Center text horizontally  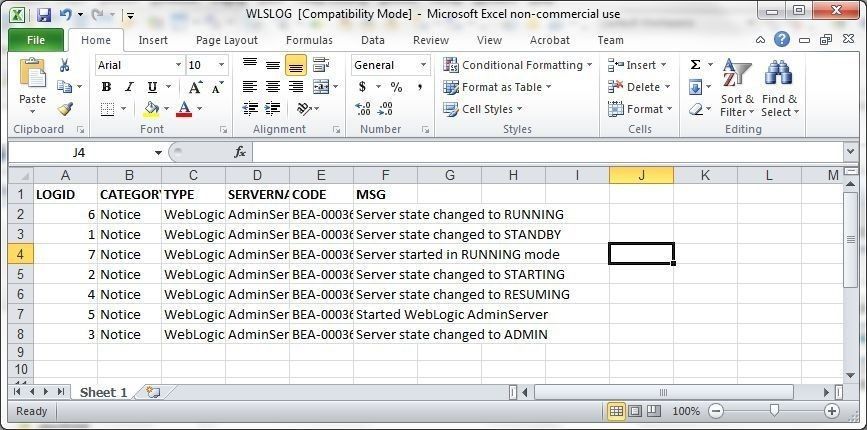coord(273,87)
